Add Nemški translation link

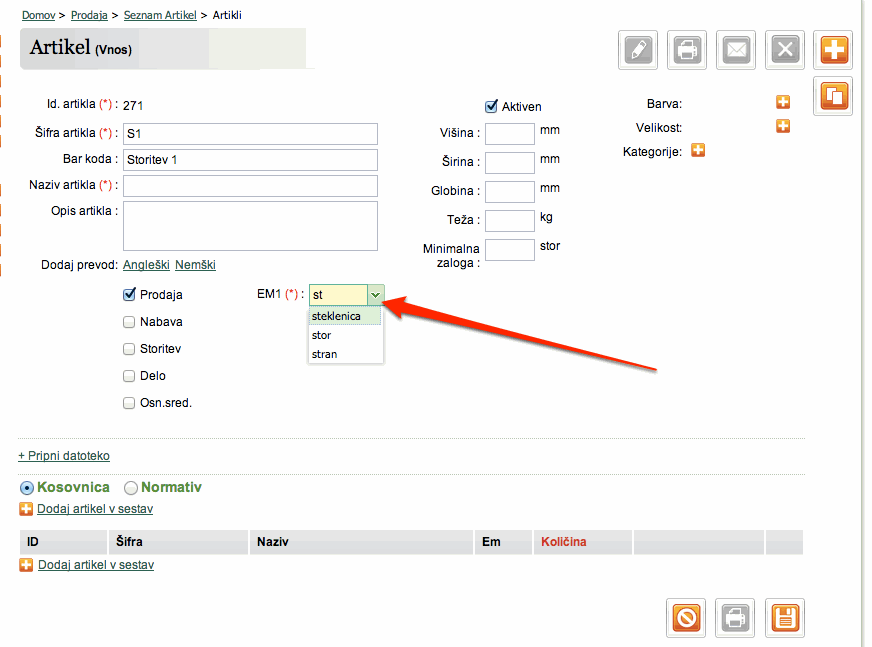195,265
